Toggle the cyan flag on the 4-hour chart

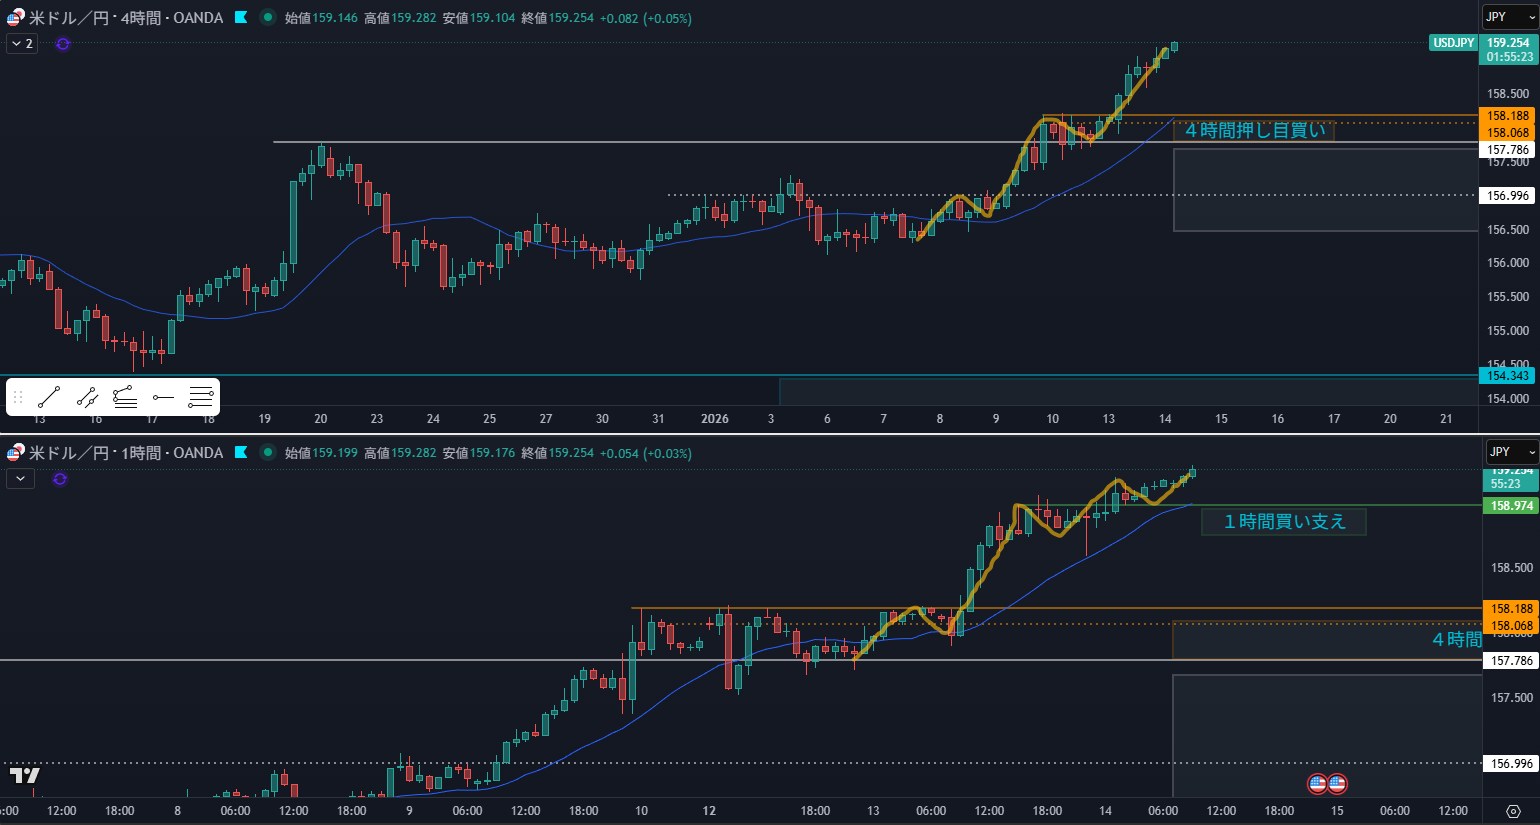pyautogui.click(x=241, y=18)
